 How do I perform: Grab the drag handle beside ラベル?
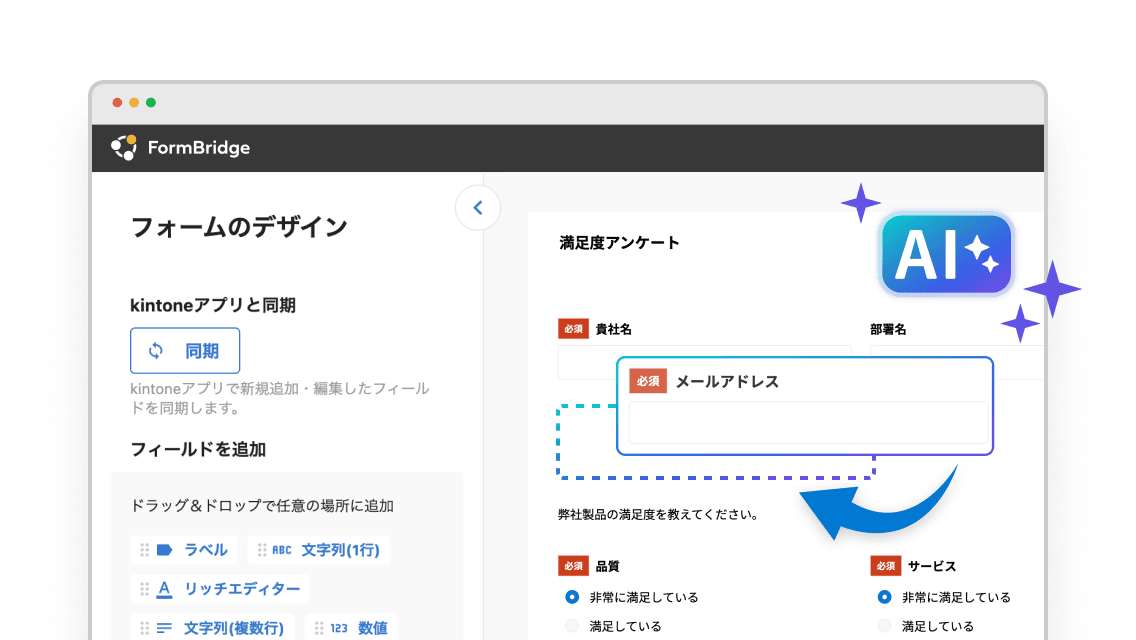pyautogui.click(x=145, y=550)
